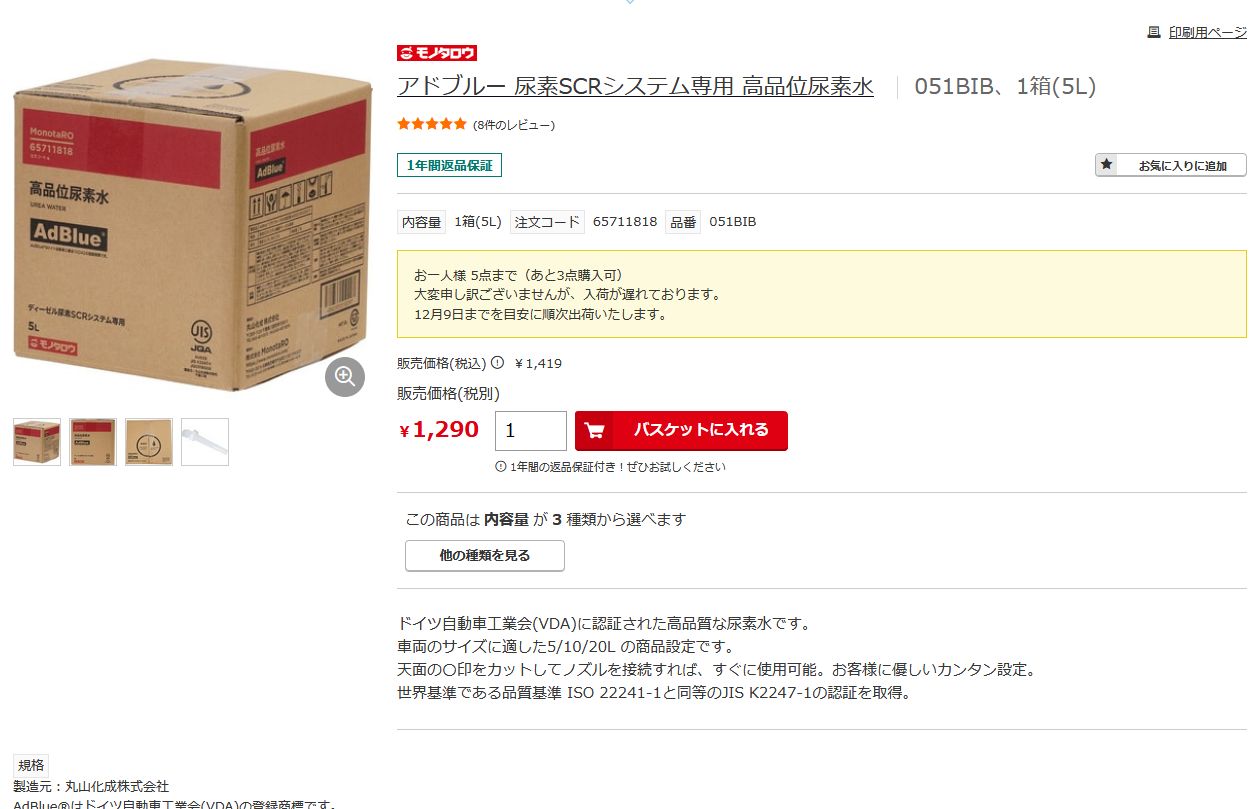1253x809 pixels.
Task: Click the info icon by the return guarantee note
Action: (501, 466)
